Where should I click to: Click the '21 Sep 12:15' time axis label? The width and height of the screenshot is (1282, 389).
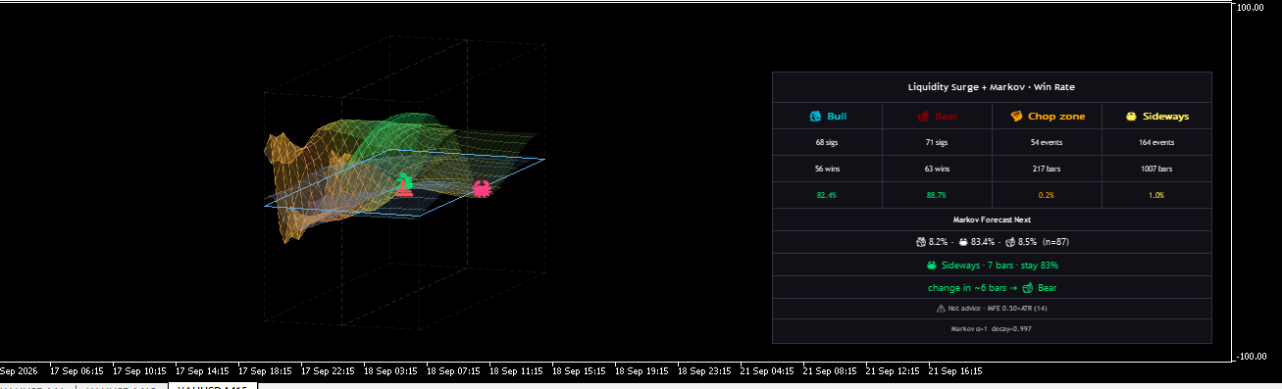pyautogui.click(x=893, y=370)
